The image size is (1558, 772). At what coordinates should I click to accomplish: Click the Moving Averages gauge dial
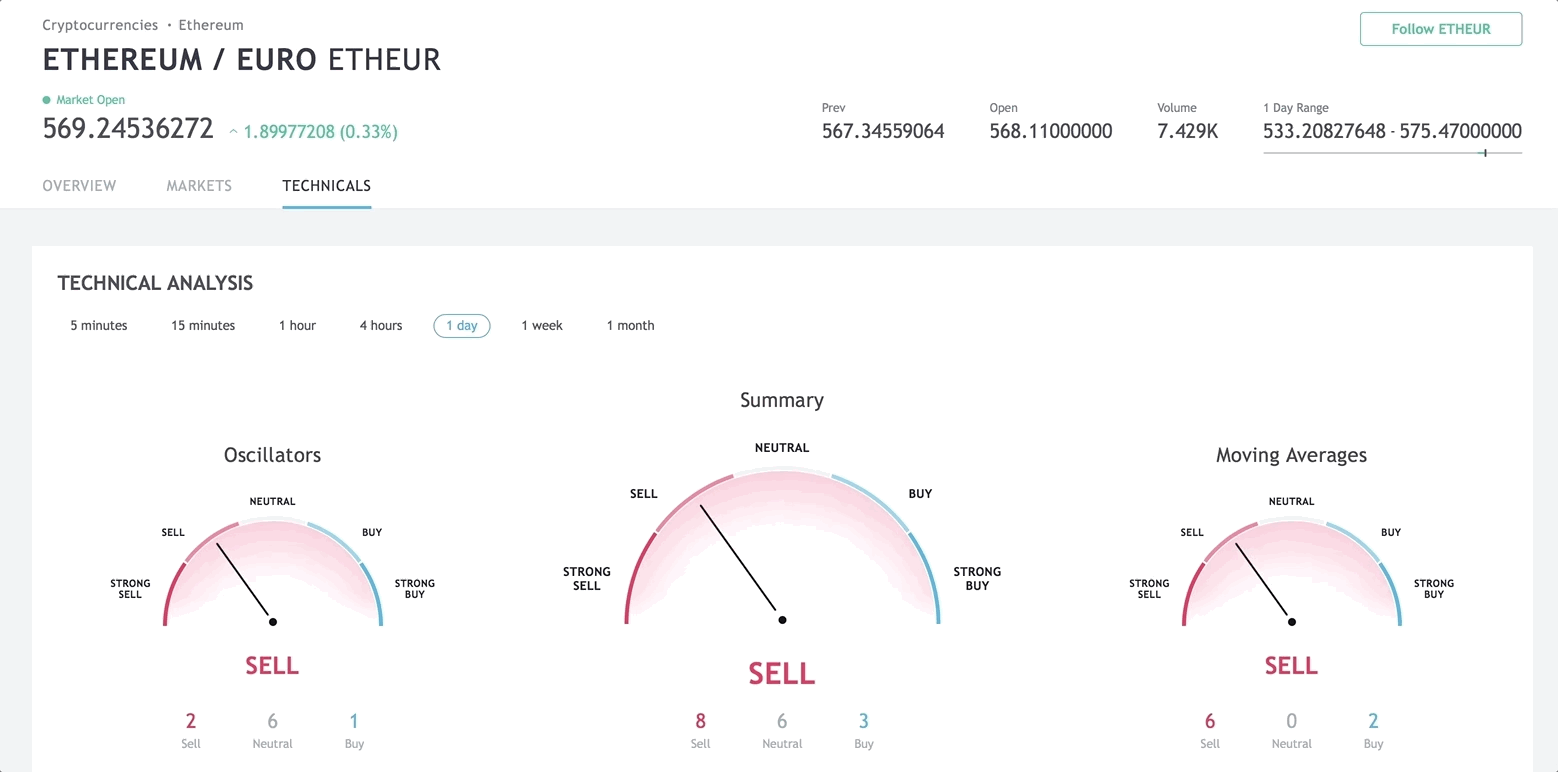tap(1292, 573)
